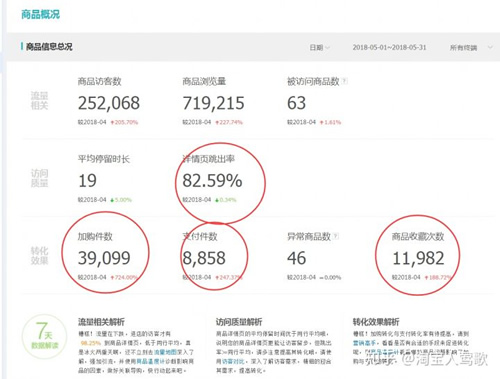Click the 商品收藏次数 label
Screen dimensions: 500x379
tap(418, 237)
